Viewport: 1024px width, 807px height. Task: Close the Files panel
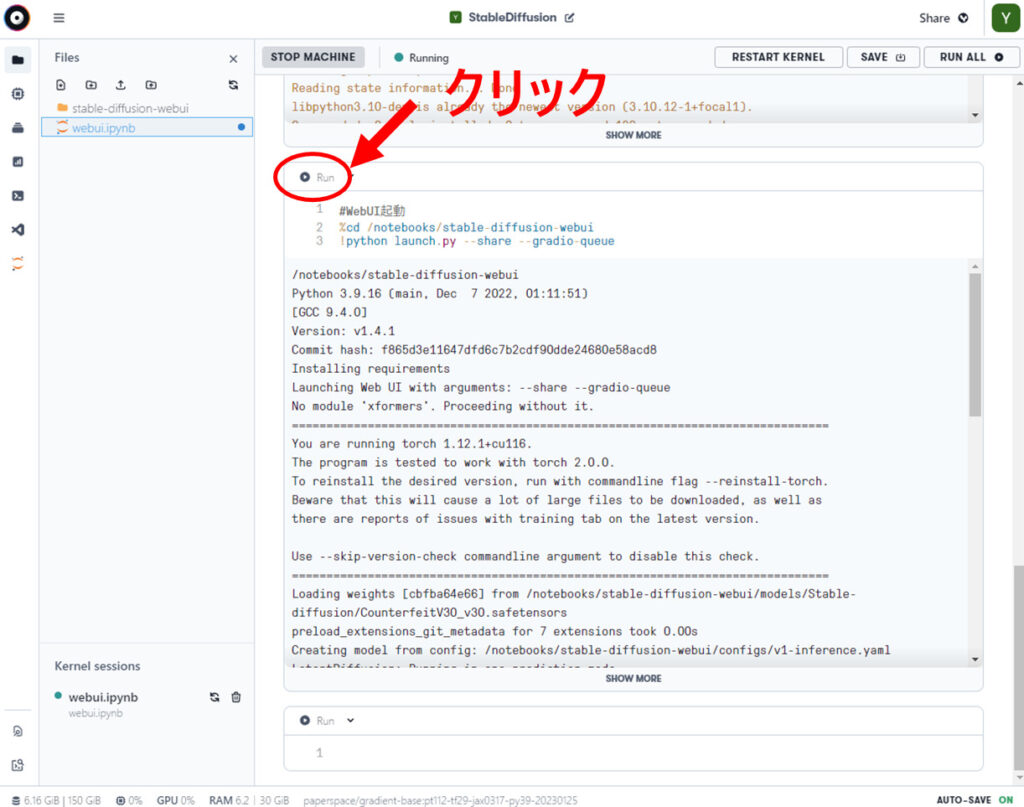click(x=233, y=59)
